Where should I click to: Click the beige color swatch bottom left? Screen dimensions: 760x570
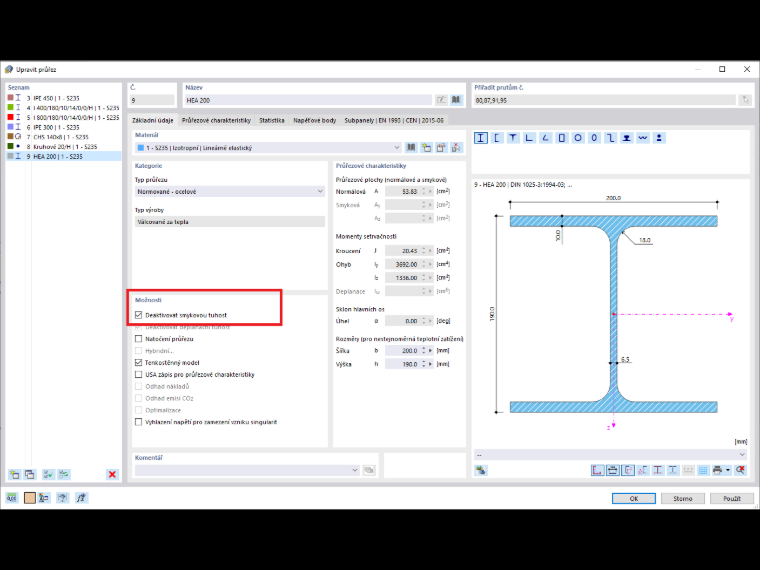coord(30,498)
